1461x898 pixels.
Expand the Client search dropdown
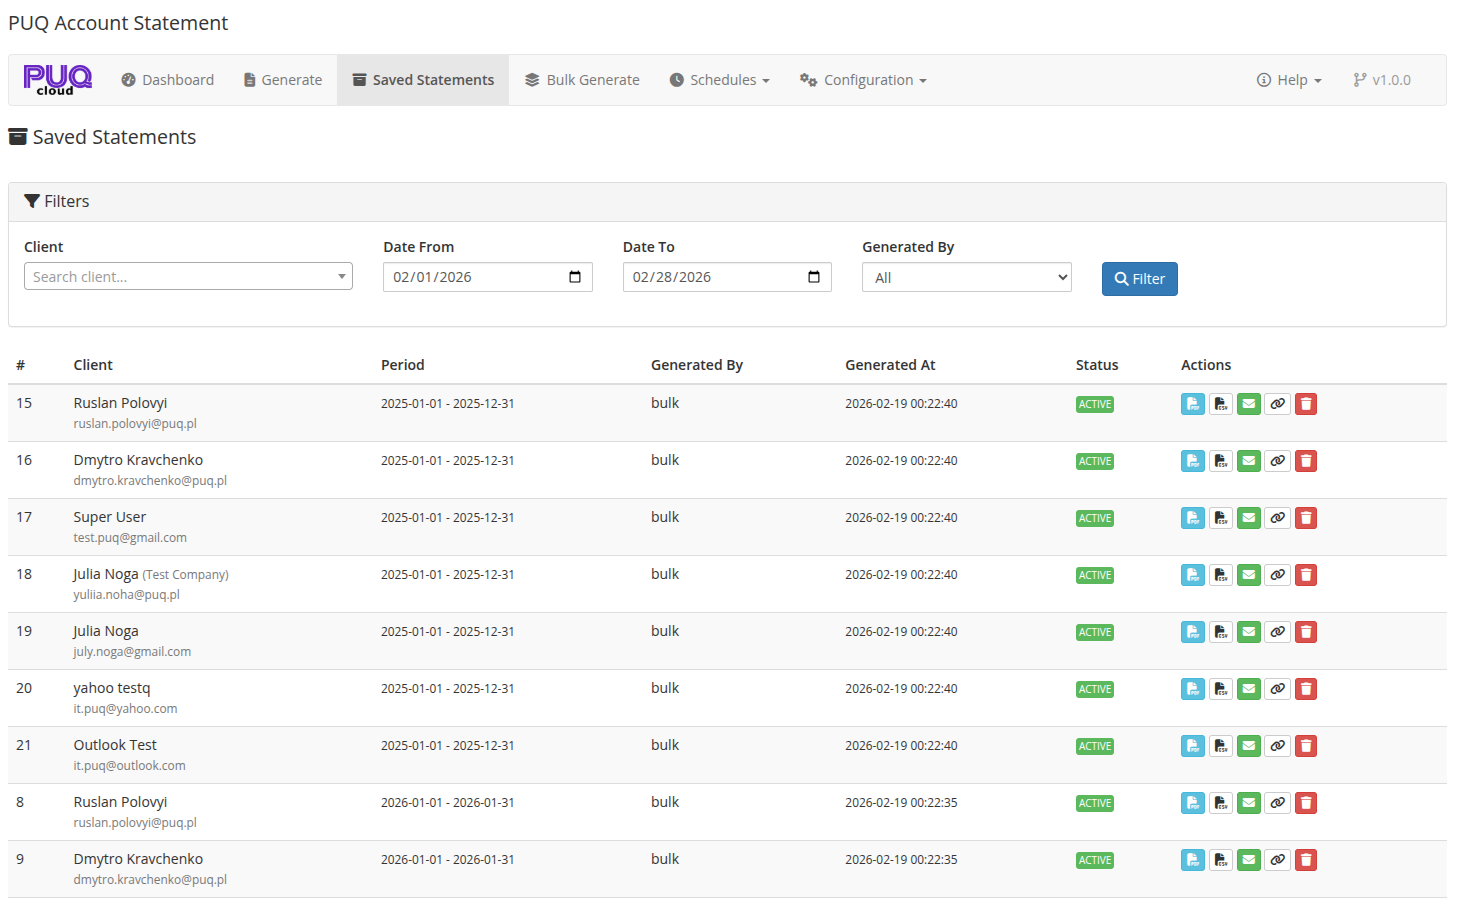187,276
